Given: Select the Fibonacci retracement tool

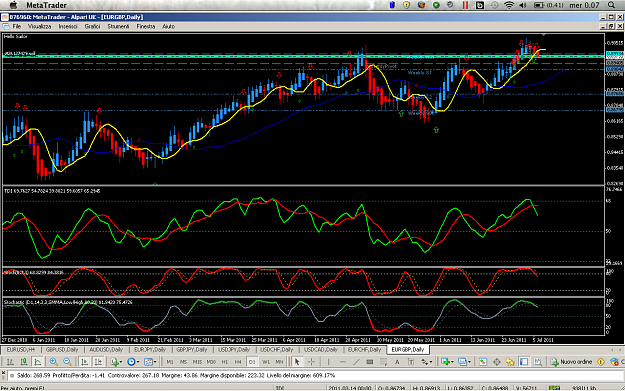Looking at the screenshot, I should (383, 362).
